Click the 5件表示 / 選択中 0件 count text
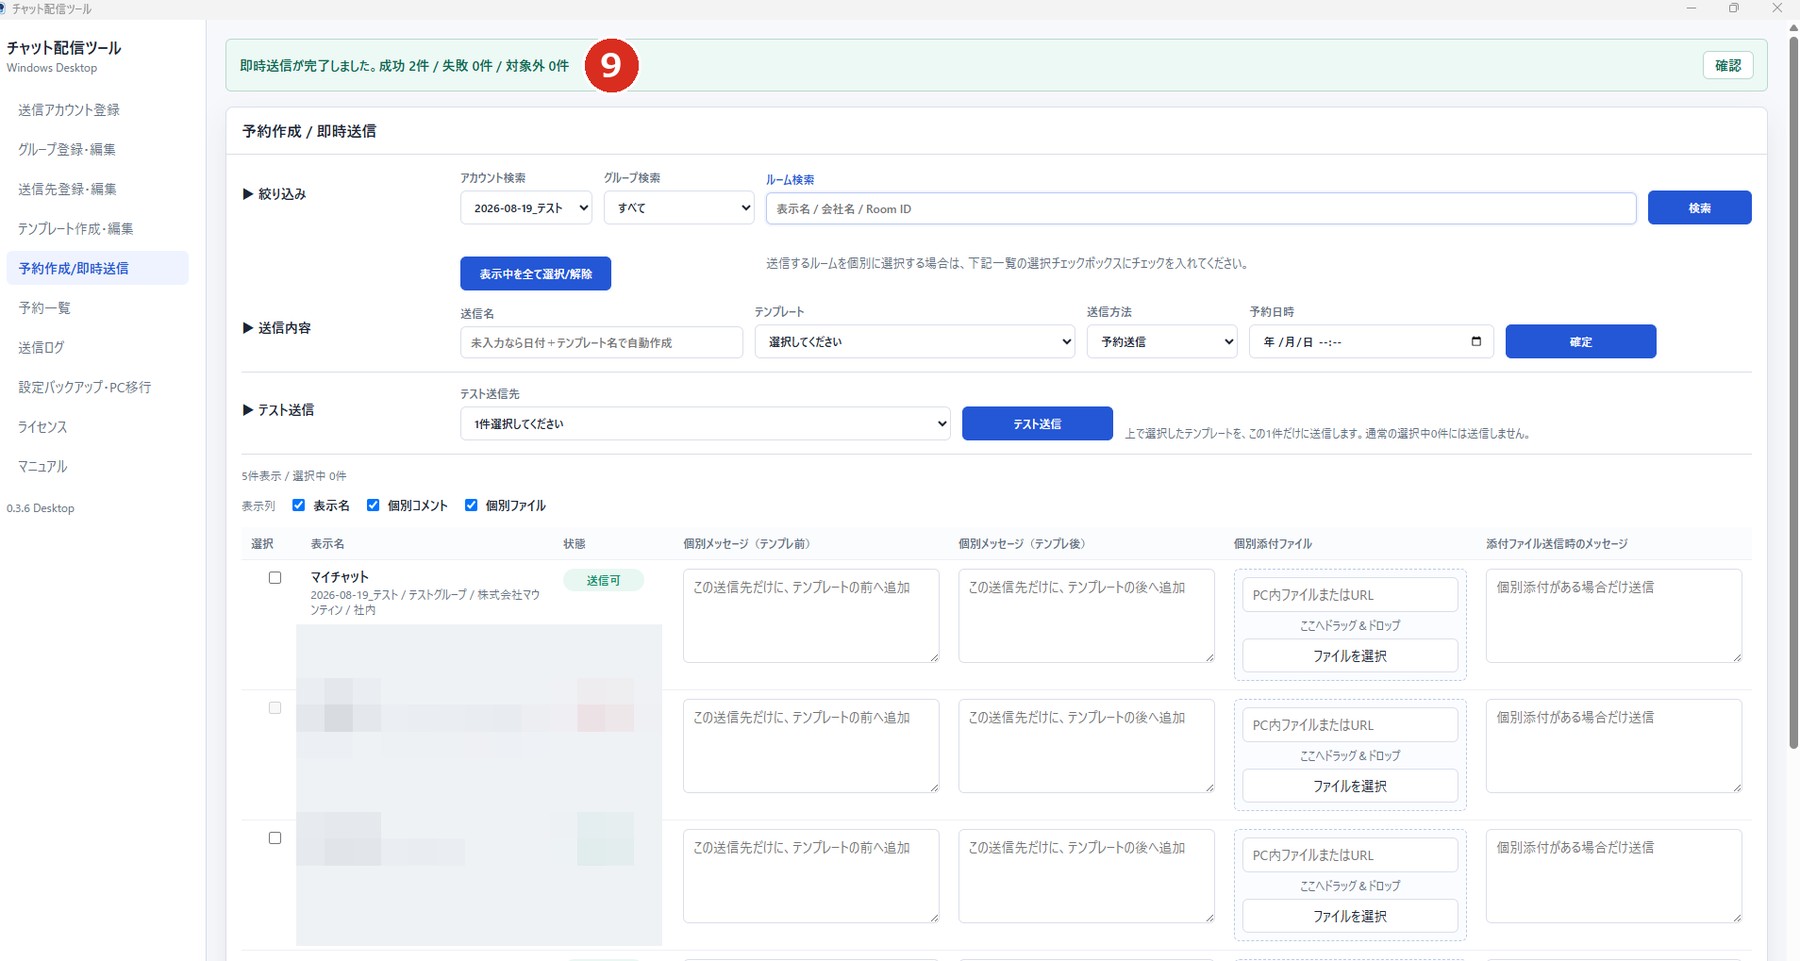This screenshot has width=1800, height=961. 294,476
